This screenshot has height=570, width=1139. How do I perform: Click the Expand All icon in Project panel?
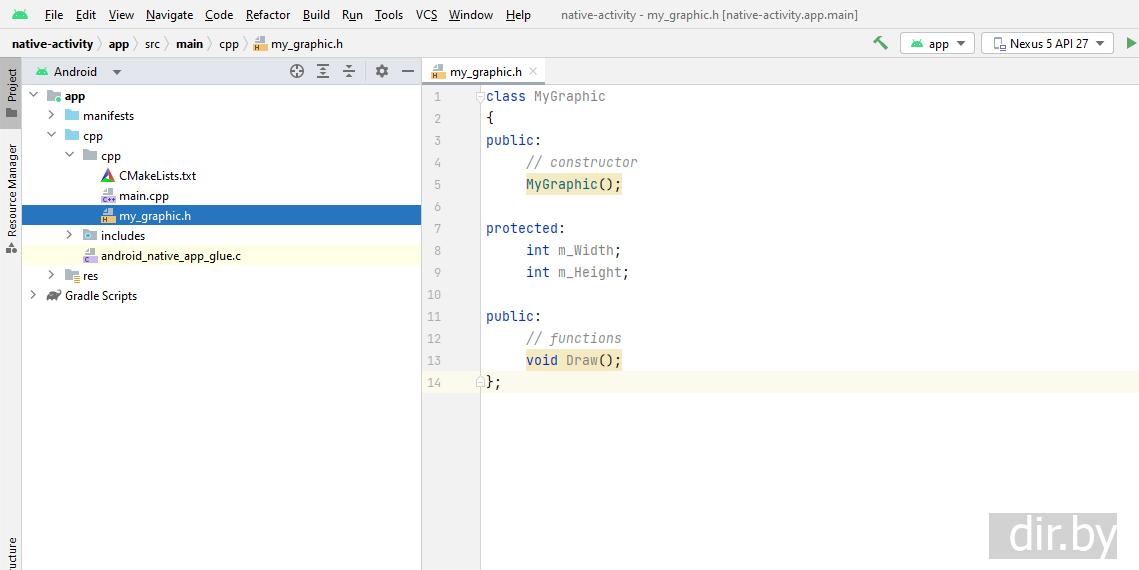click(323, 71)
